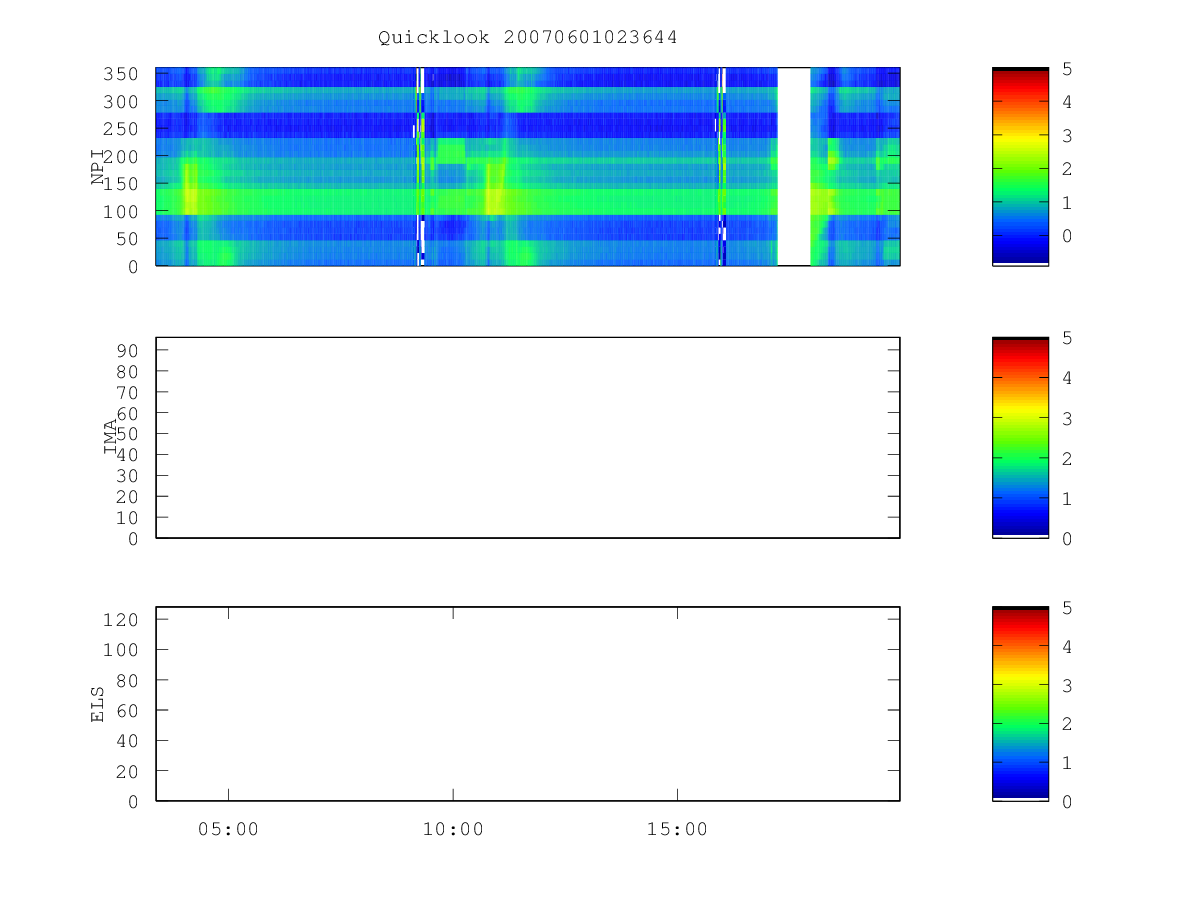Click the 250 tick on NPI axis
1200x900 pixels.
click(x=122, y=129)
